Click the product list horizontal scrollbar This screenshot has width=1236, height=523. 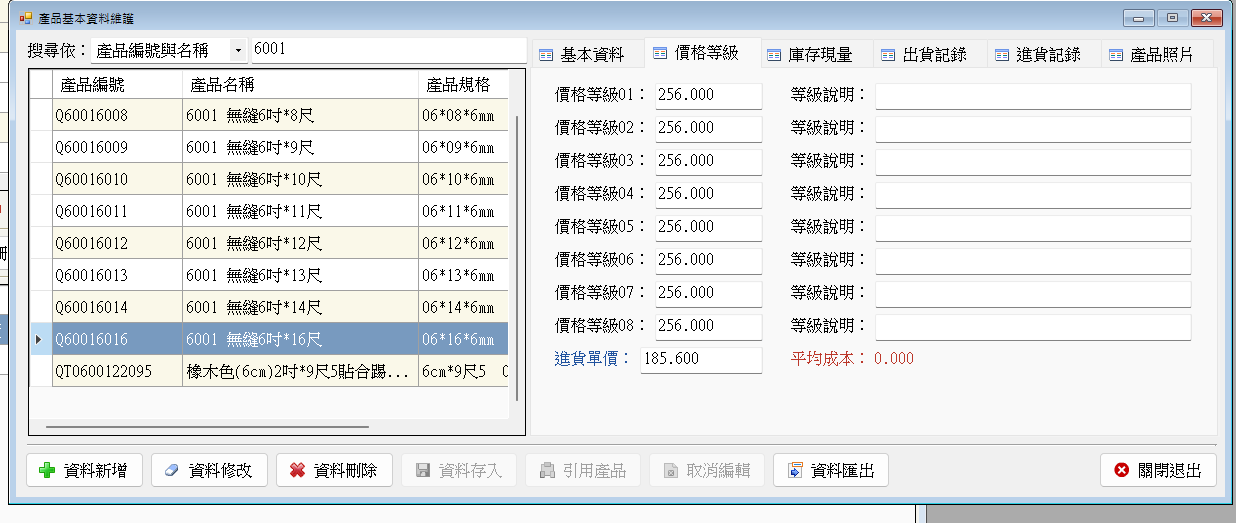(208, 427)
